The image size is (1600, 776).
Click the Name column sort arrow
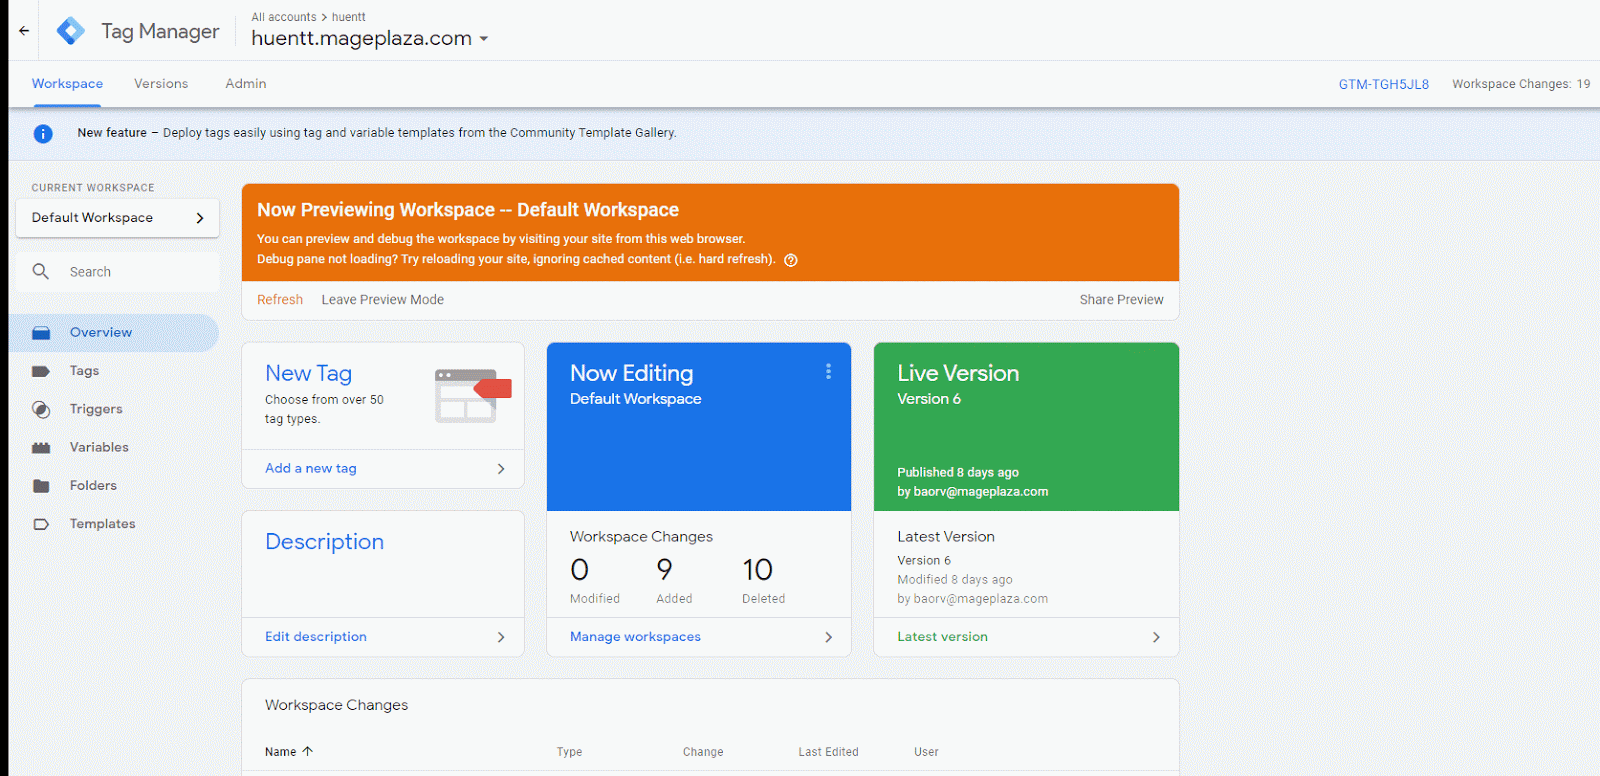[308, 751]
